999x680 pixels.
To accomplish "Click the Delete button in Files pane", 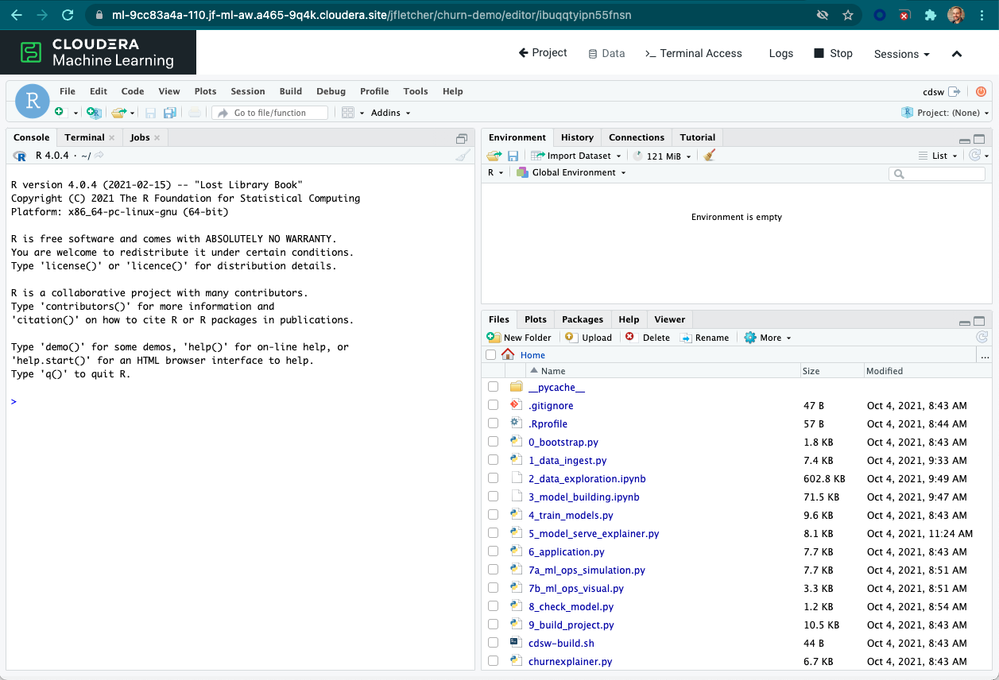I will pos(648,338).
